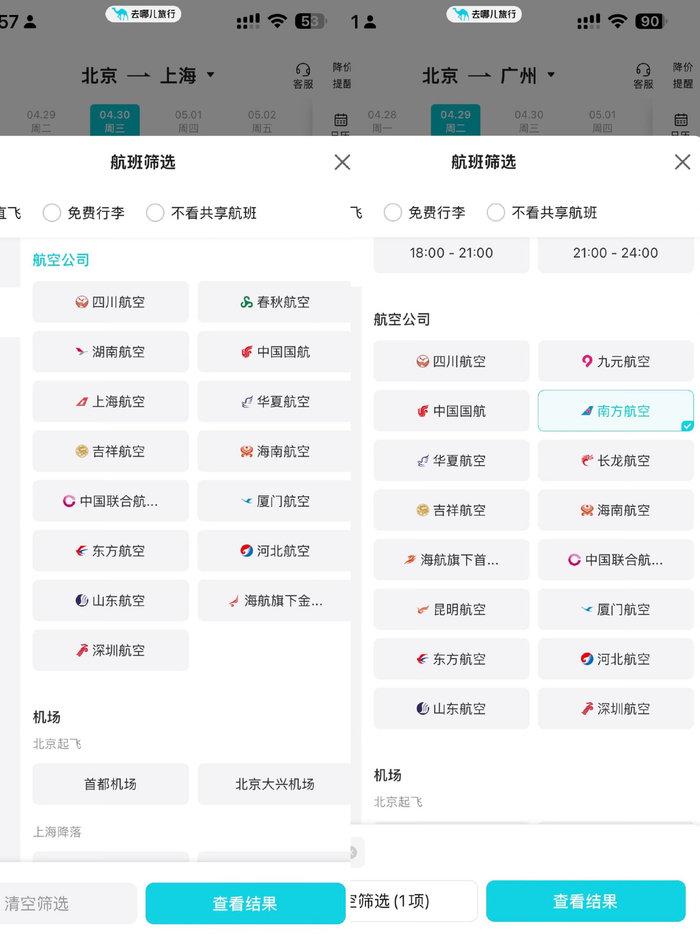This screenshot has height=934, width=700.
Task: Select 深圳航空 in left Shanghai panel
Action: pos(111,650)
